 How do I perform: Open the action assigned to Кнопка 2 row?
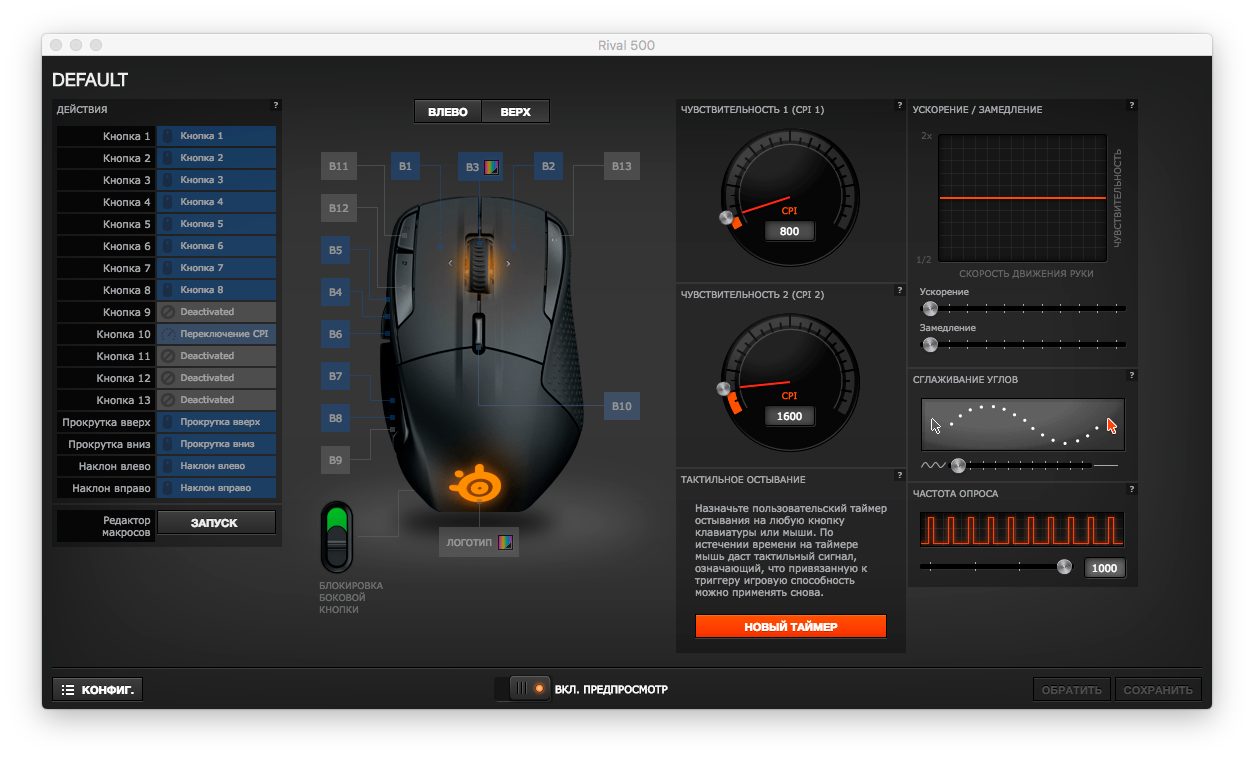click(x=216, y=158)
